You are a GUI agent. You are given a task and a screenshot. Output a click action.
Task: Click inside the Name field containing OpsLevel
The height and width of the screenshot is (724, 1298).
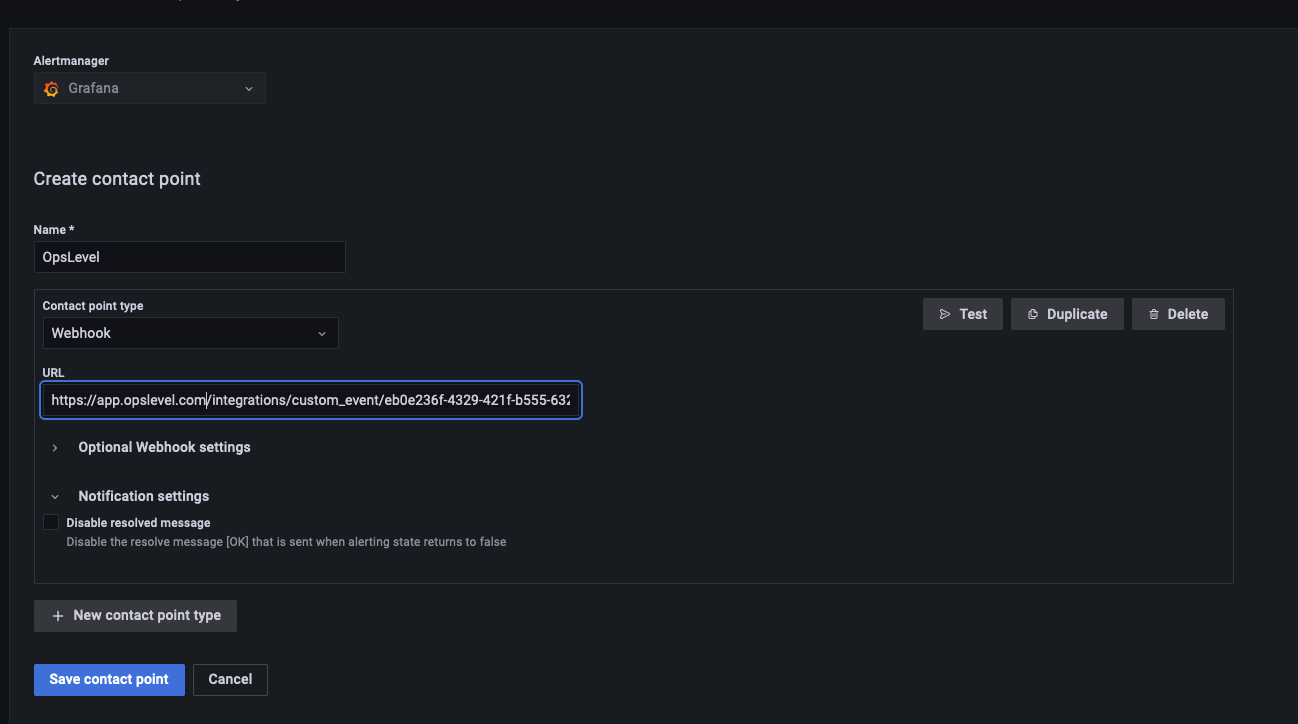[190, 257]
